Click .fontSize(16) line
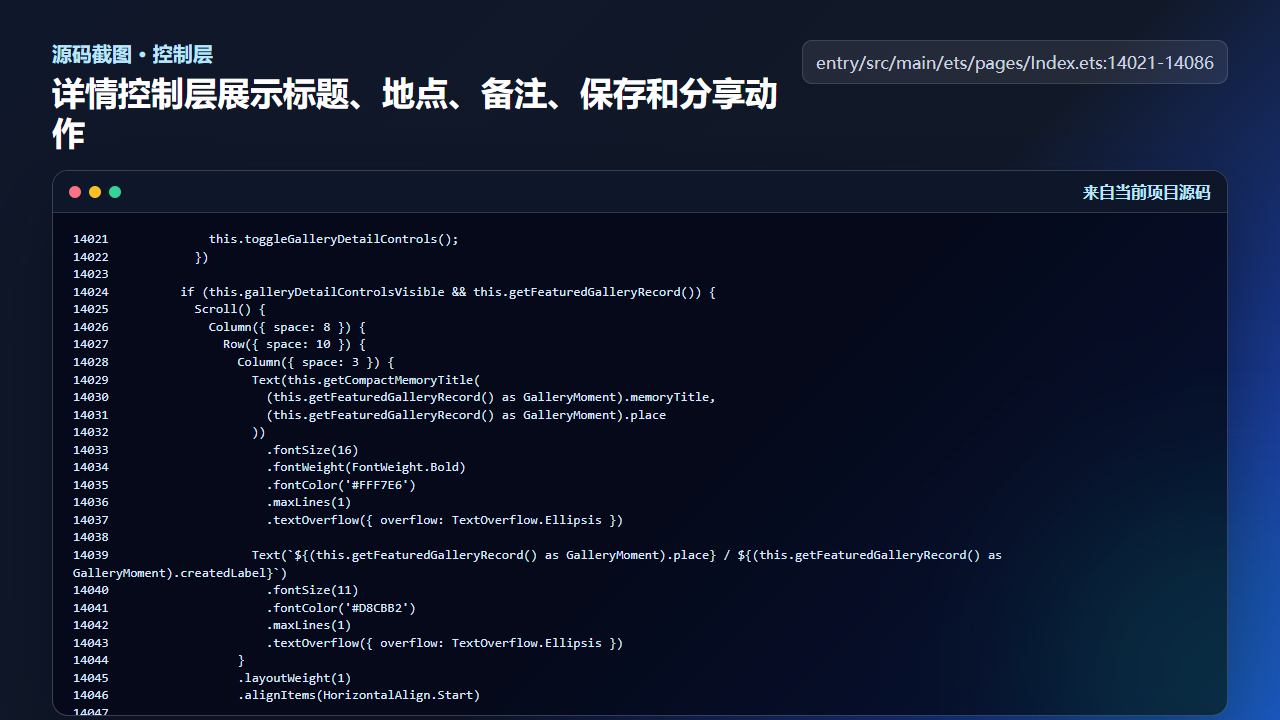Image resolution: width=1280 pixels, height=720 pixels. click(x=312, y=450)
